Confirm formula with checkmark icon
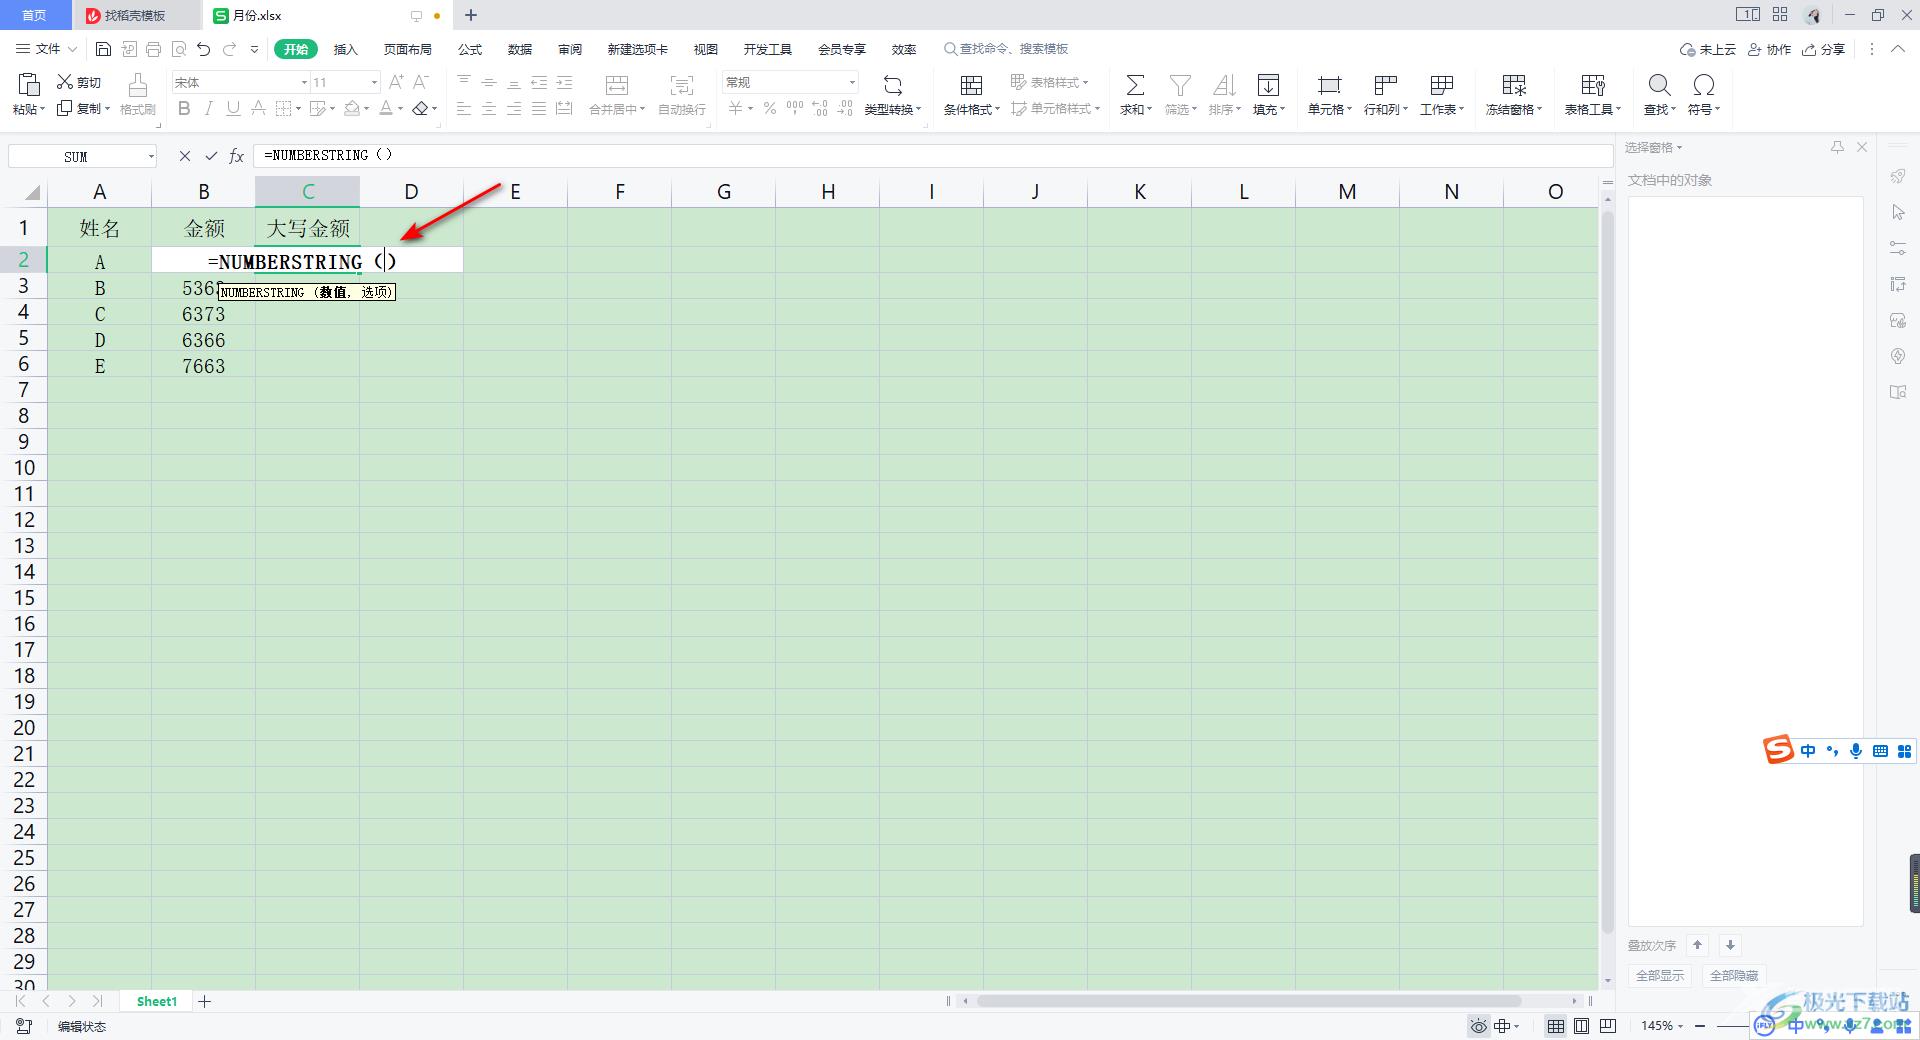The width and height of the screenshot is (1920, 1040). (211, 156)
